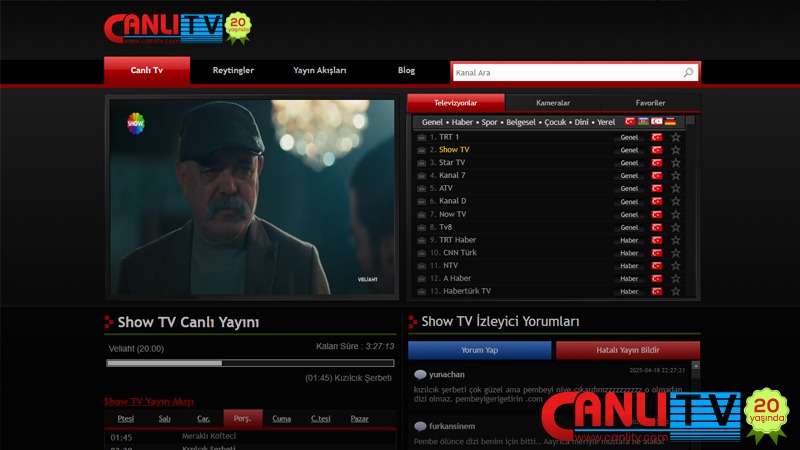Select the Kanal 7 channel name
The image size is (800, 450).
[x=452, y=175]
